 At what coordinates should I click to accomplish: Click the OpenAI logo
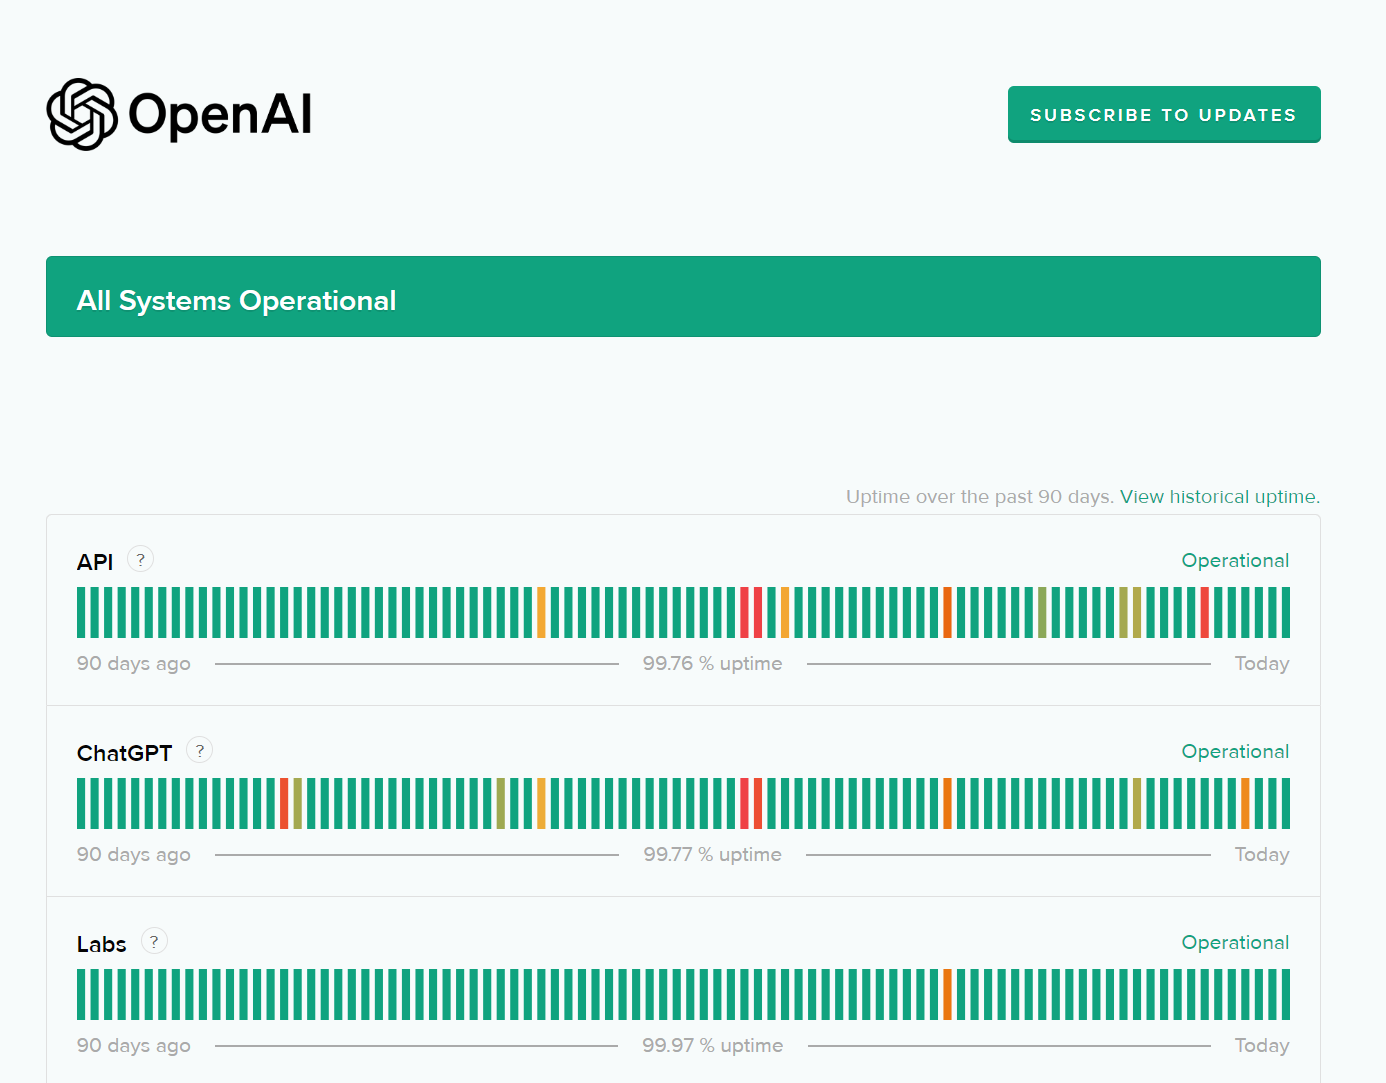[179, 114]
